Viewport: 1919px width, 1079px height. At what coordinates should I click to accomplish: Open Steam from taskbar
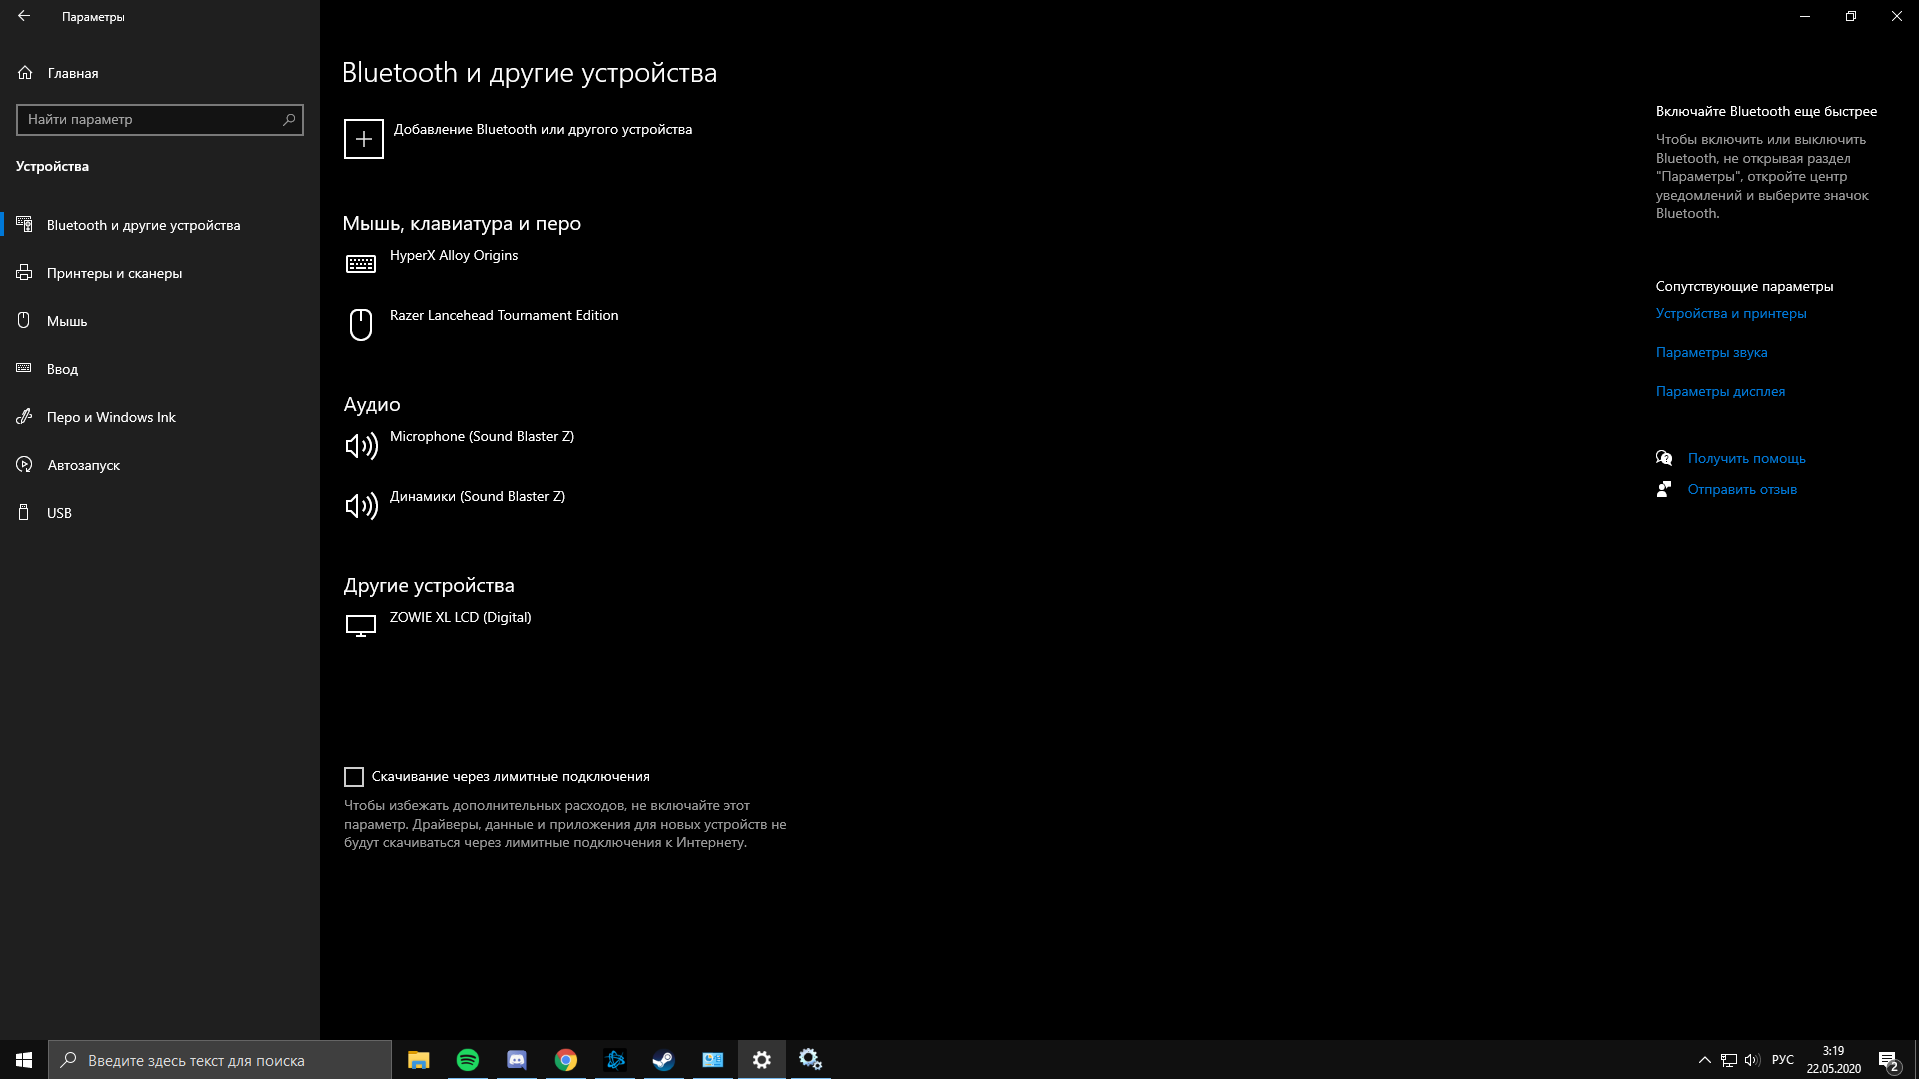[x=664, y=1060]
